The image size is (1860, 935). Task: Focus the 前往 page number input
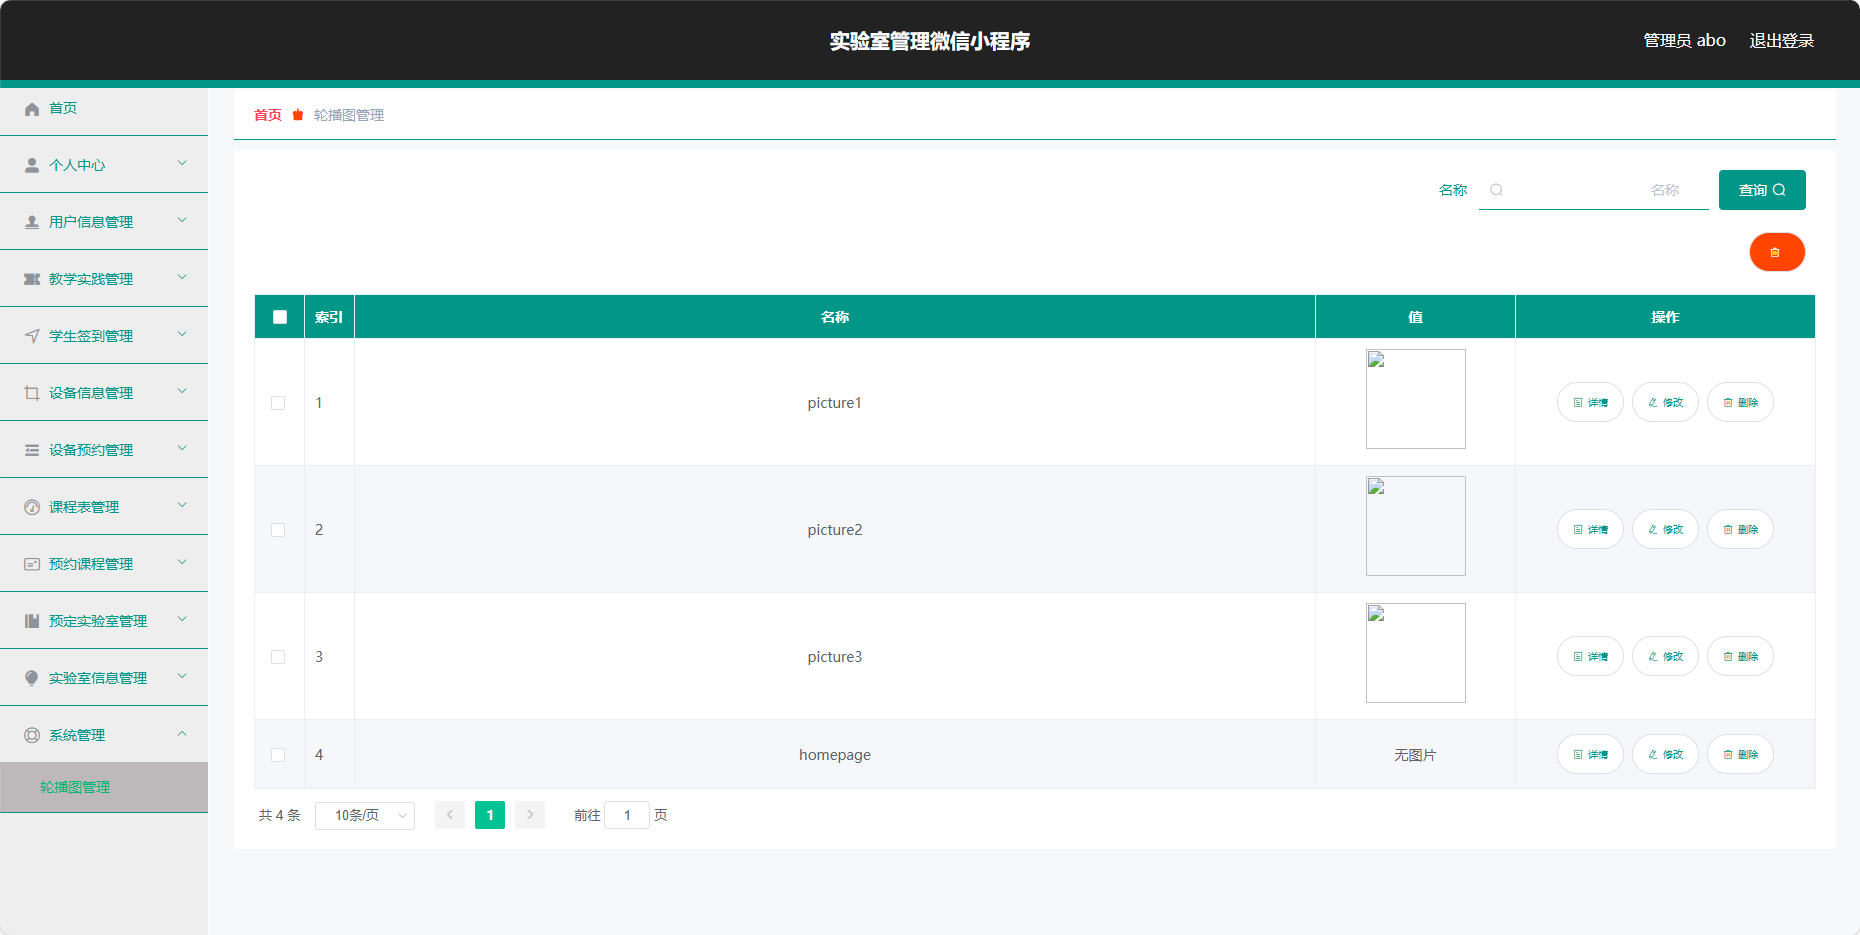point(627,816)
